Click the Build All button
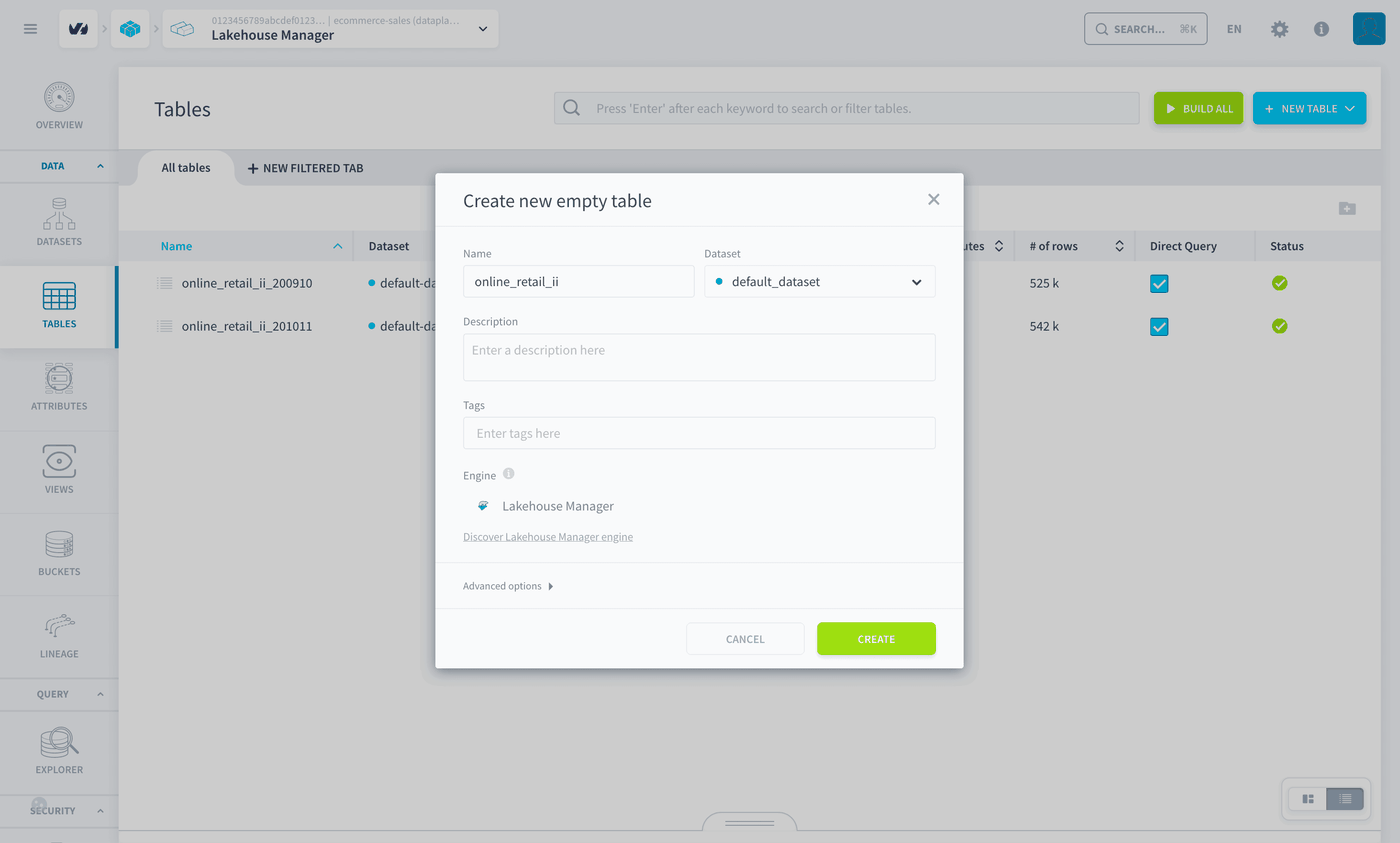This screenshot has height=843, width=1400. [1198, 108]
